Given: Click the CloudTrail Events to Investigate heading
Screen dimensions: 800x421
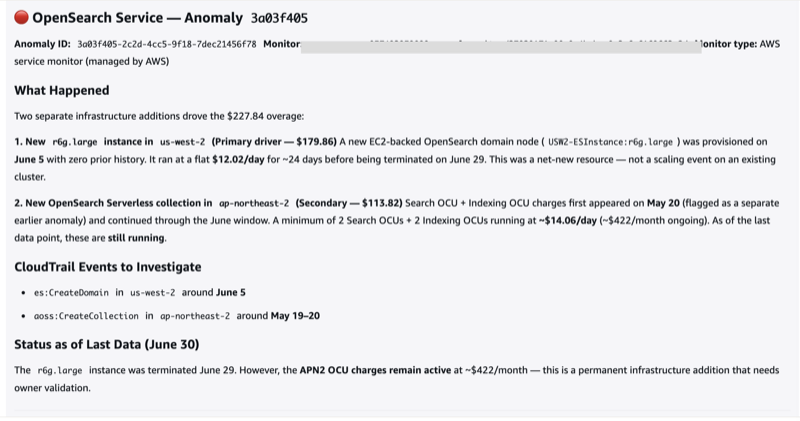Looking at the screenshot, I should click(x=108, y=267).
